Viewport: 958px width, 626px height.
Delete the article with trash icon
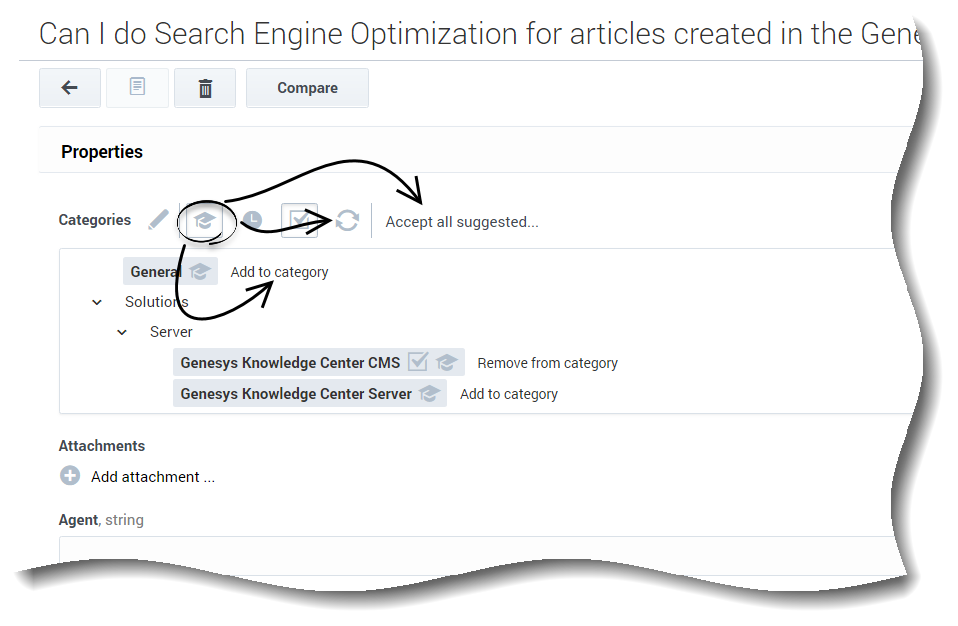205,88
